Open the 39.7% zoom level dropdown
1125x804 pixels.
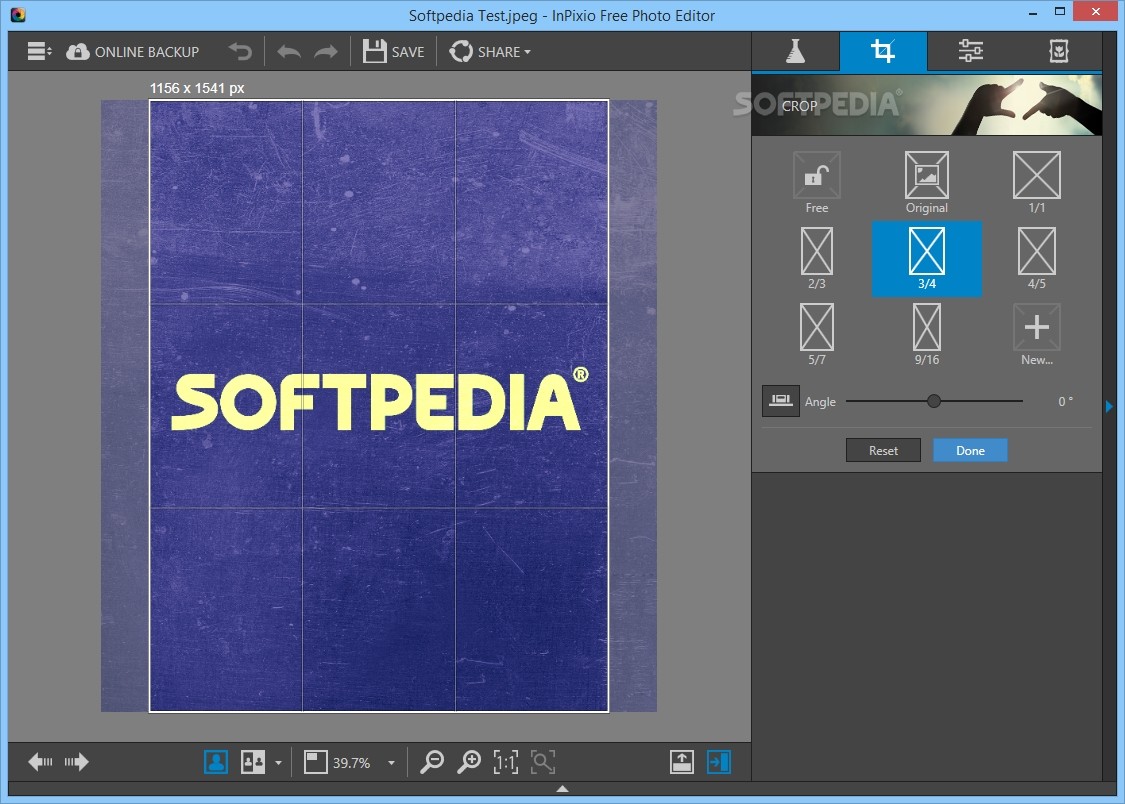point(391,763)
